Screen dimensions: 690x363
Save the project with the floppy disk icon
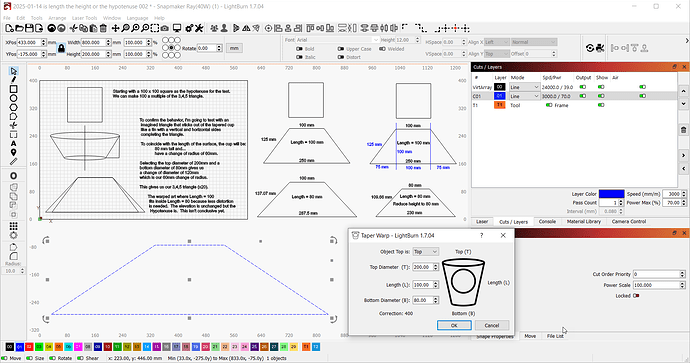coord(29,29)
